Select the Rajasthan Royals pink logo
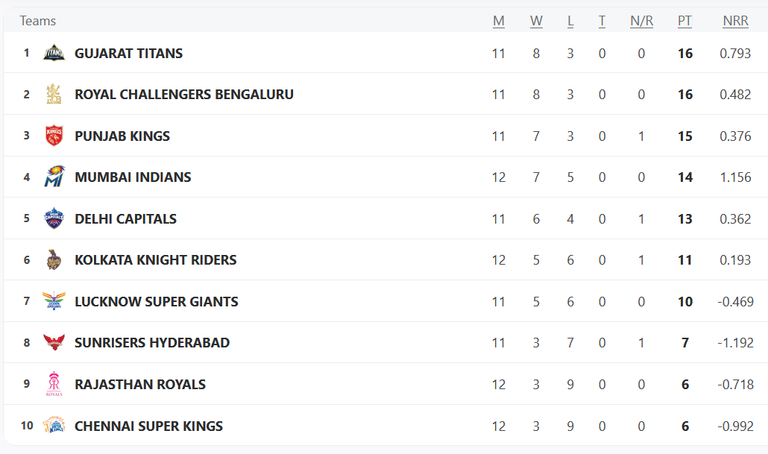Viewport: 768px width, 454px height. click(54, 384)
